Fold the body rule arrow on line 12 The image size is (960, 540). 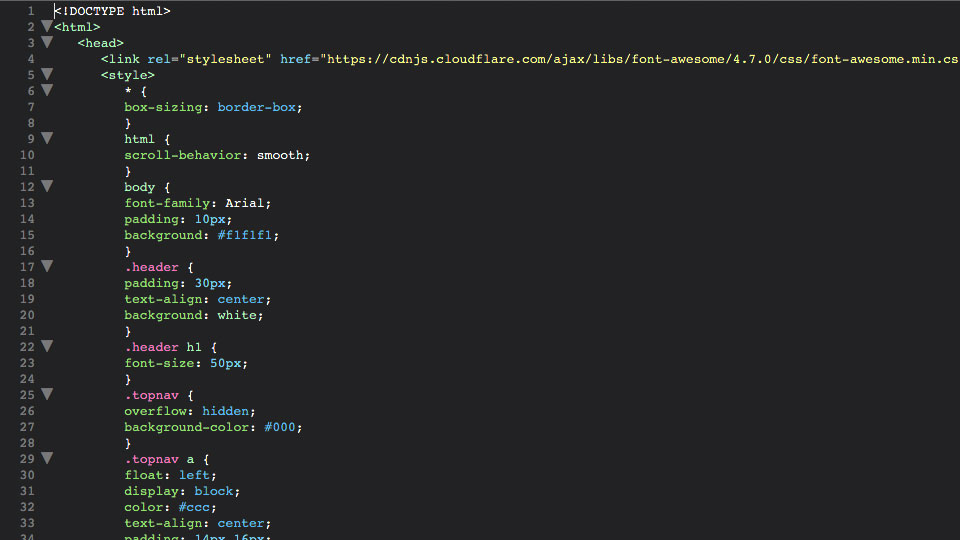[x=47, y=186]
